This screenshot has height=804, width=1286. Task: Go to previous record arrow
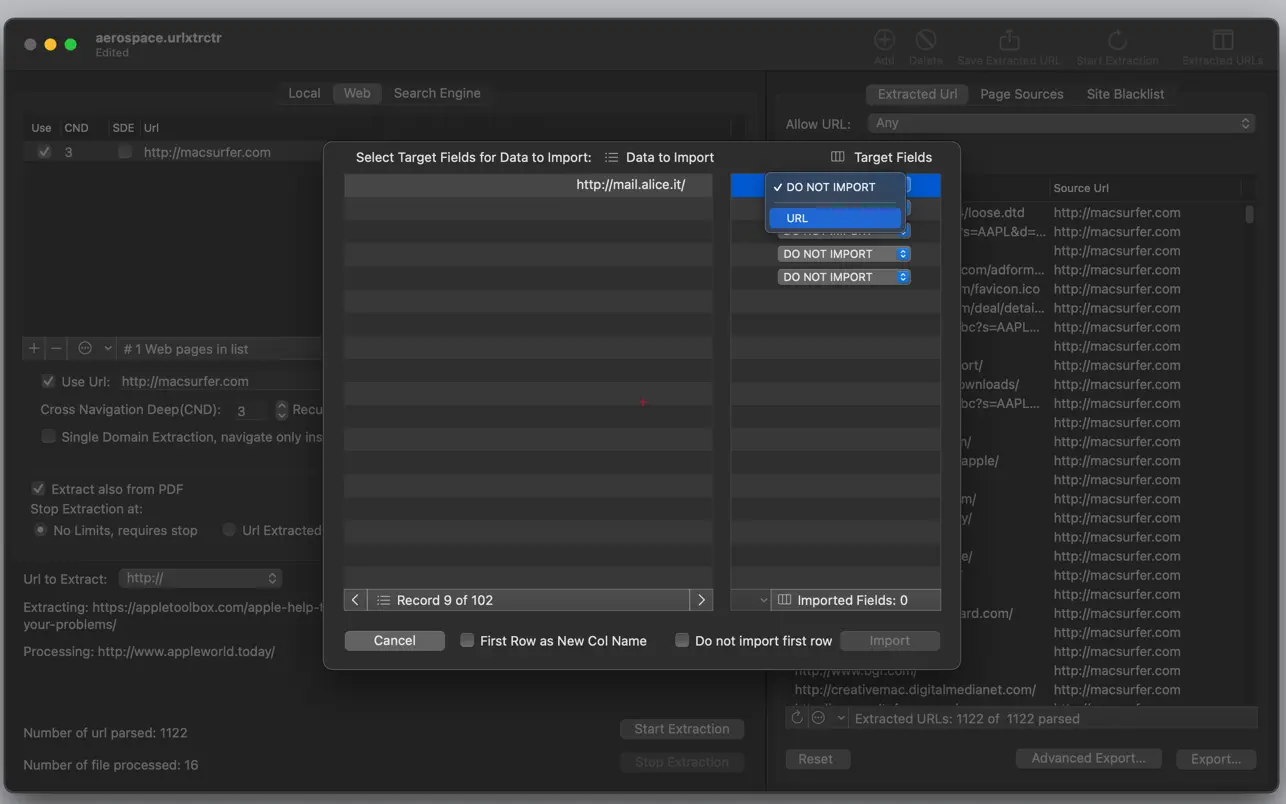[x=356, y=600]
